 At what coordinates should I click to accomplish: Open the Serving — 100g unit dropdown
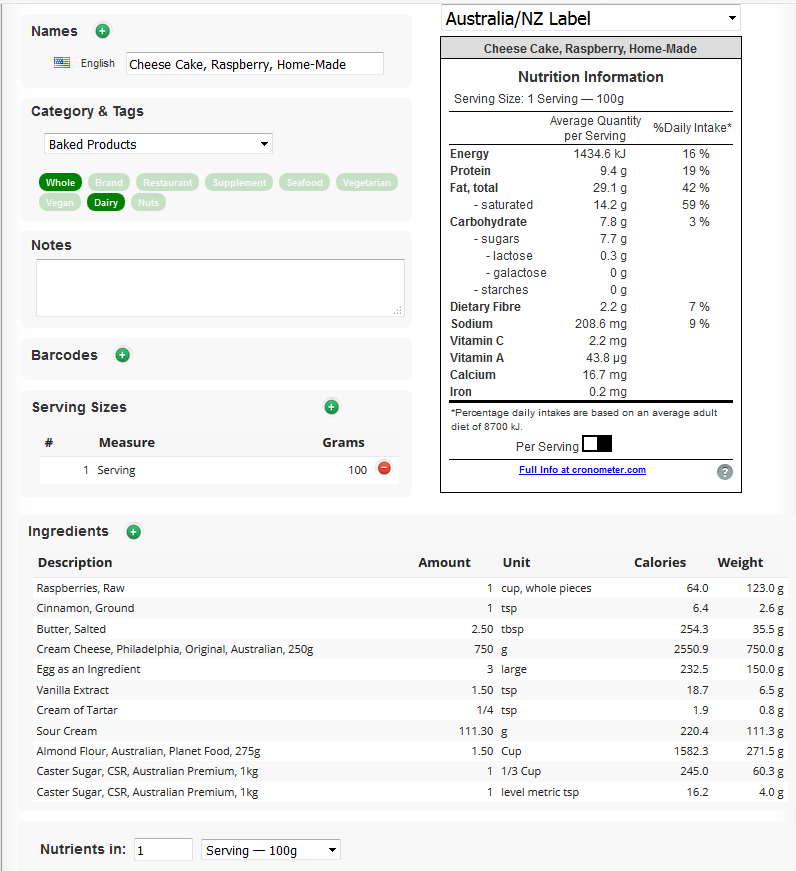(271, 850)
